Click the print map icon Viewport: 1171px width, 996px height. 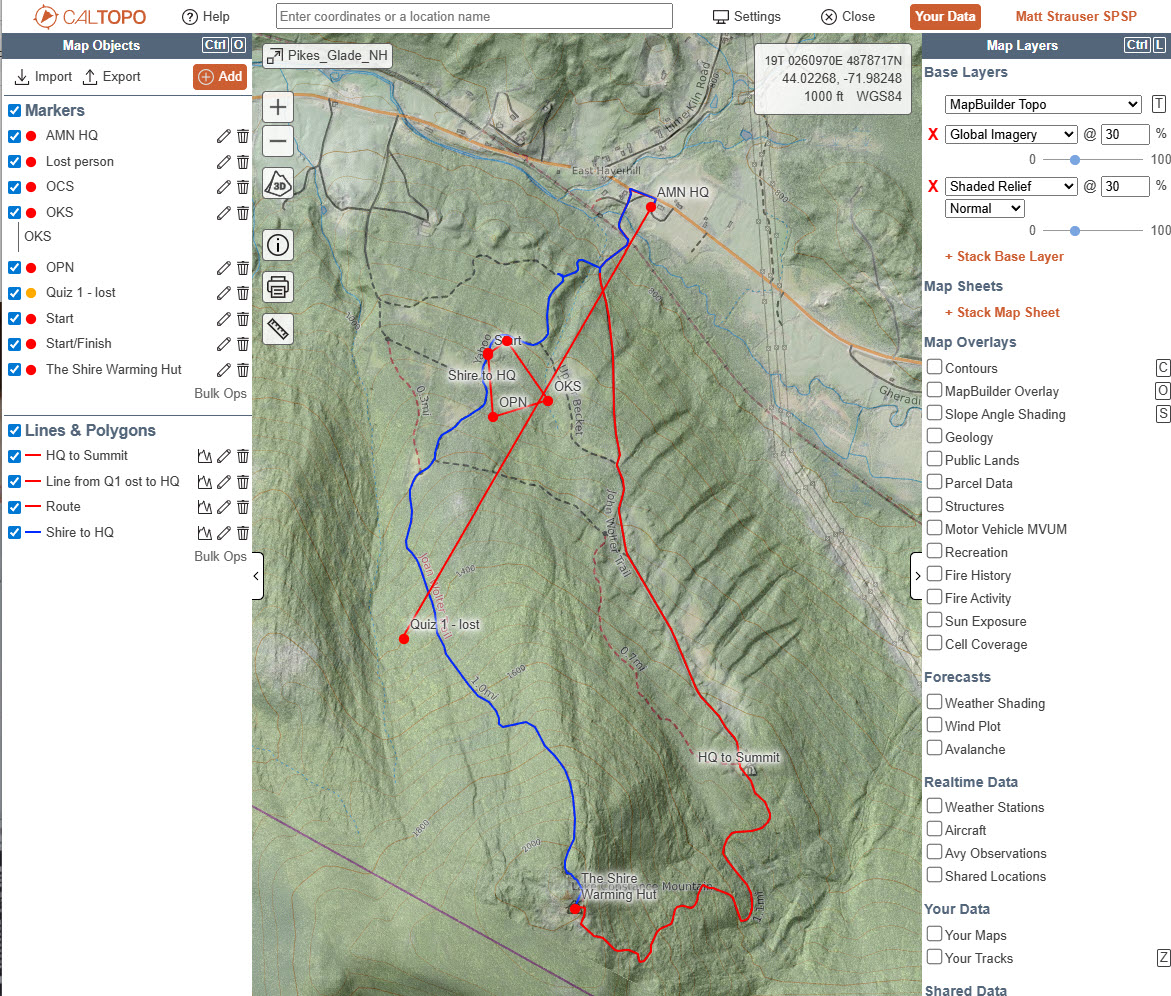[x=278, y=287]
